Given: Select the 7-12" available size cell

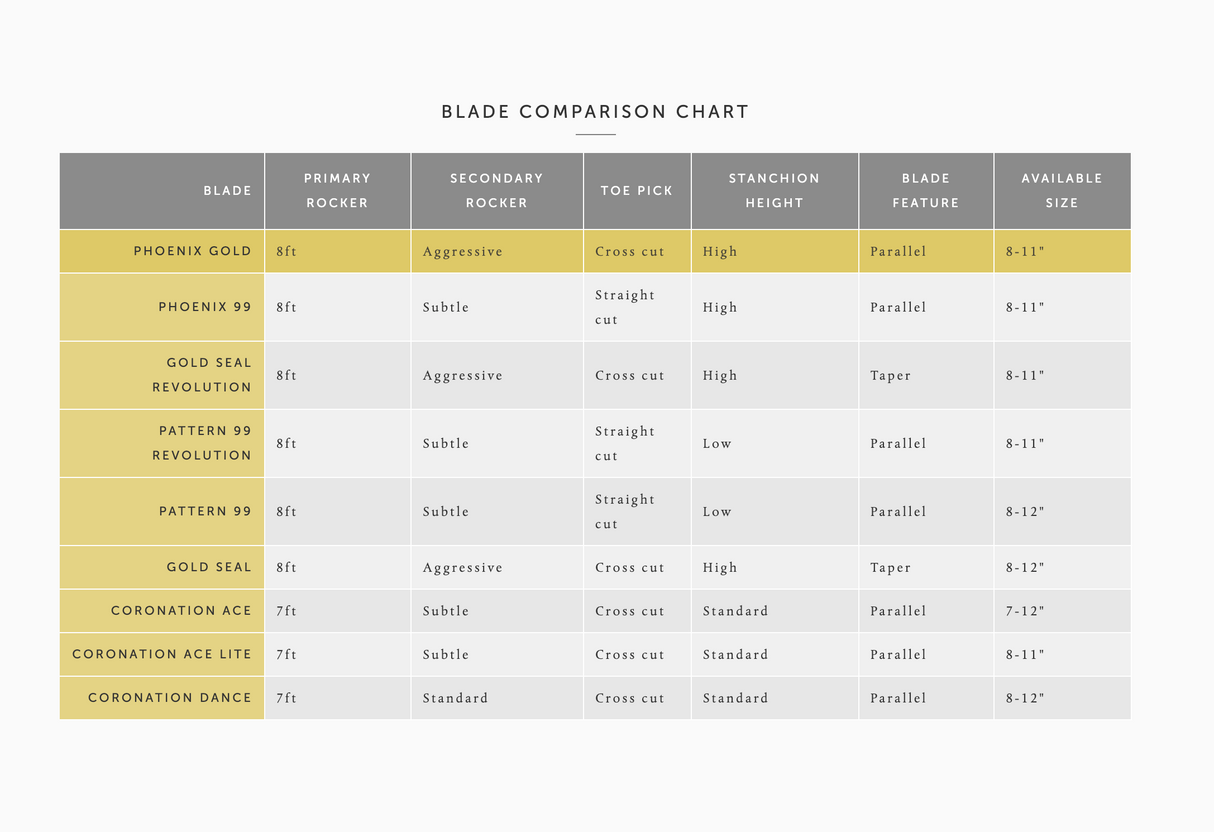Looking at the screenshot, I should pyautogui.click(x=1025, y=611).
